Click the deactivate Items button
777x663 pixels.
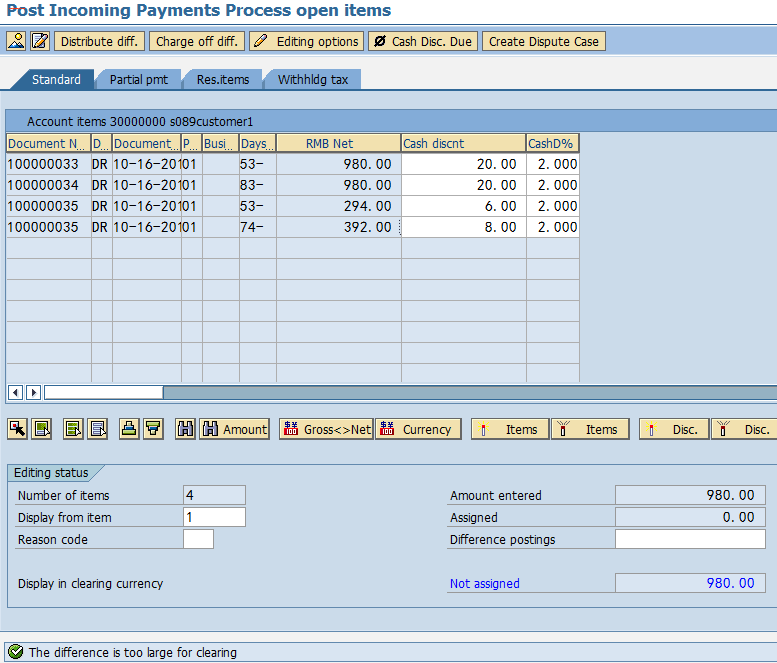[x=590, y=429]
